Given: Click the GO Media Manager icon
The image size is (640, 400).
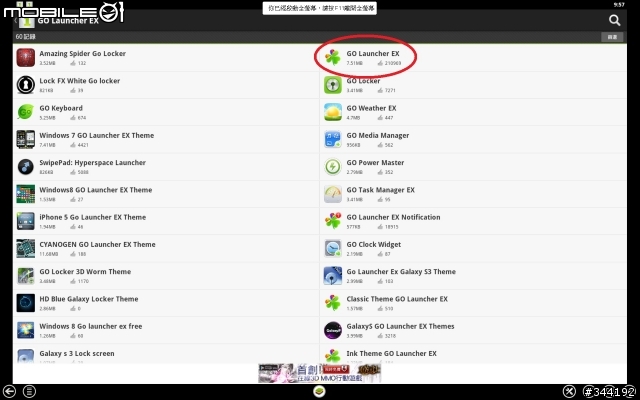Looking at the screenshot, I should point(333,139).
